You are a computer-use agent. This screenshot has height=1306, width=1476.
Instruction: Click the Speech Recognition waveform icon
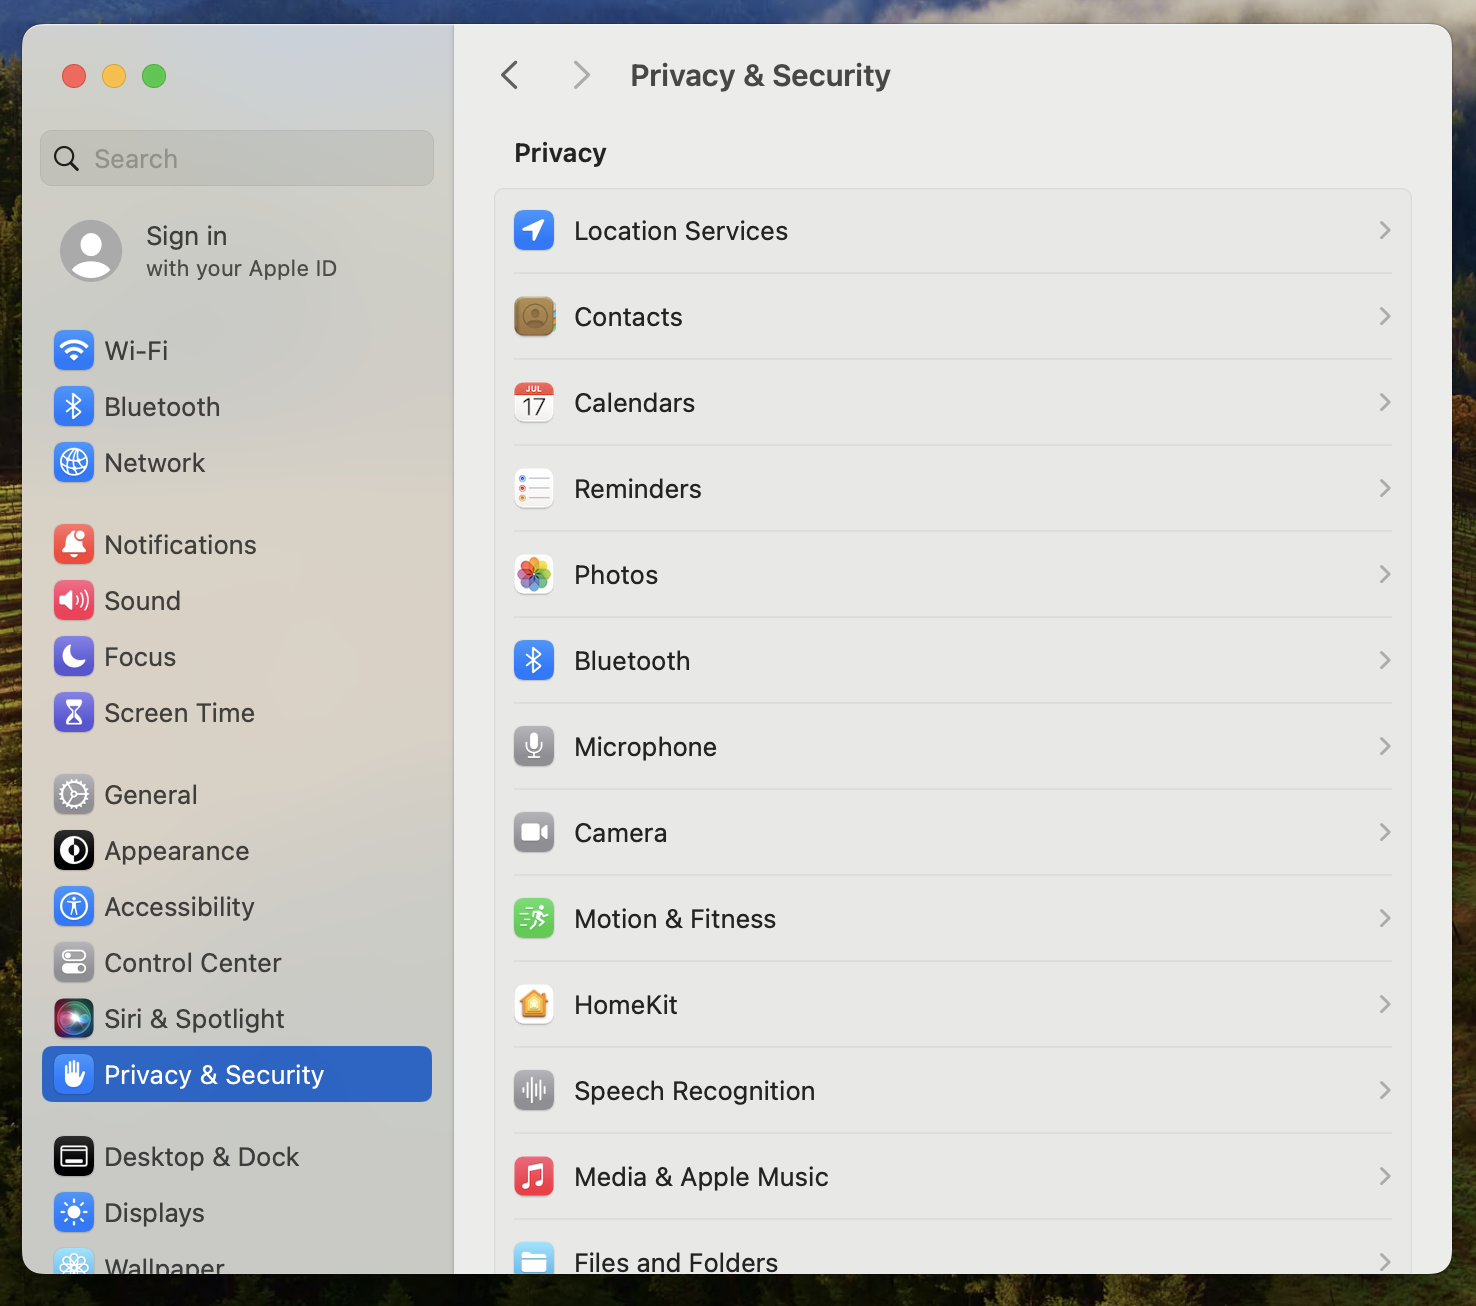[534, 1091]
